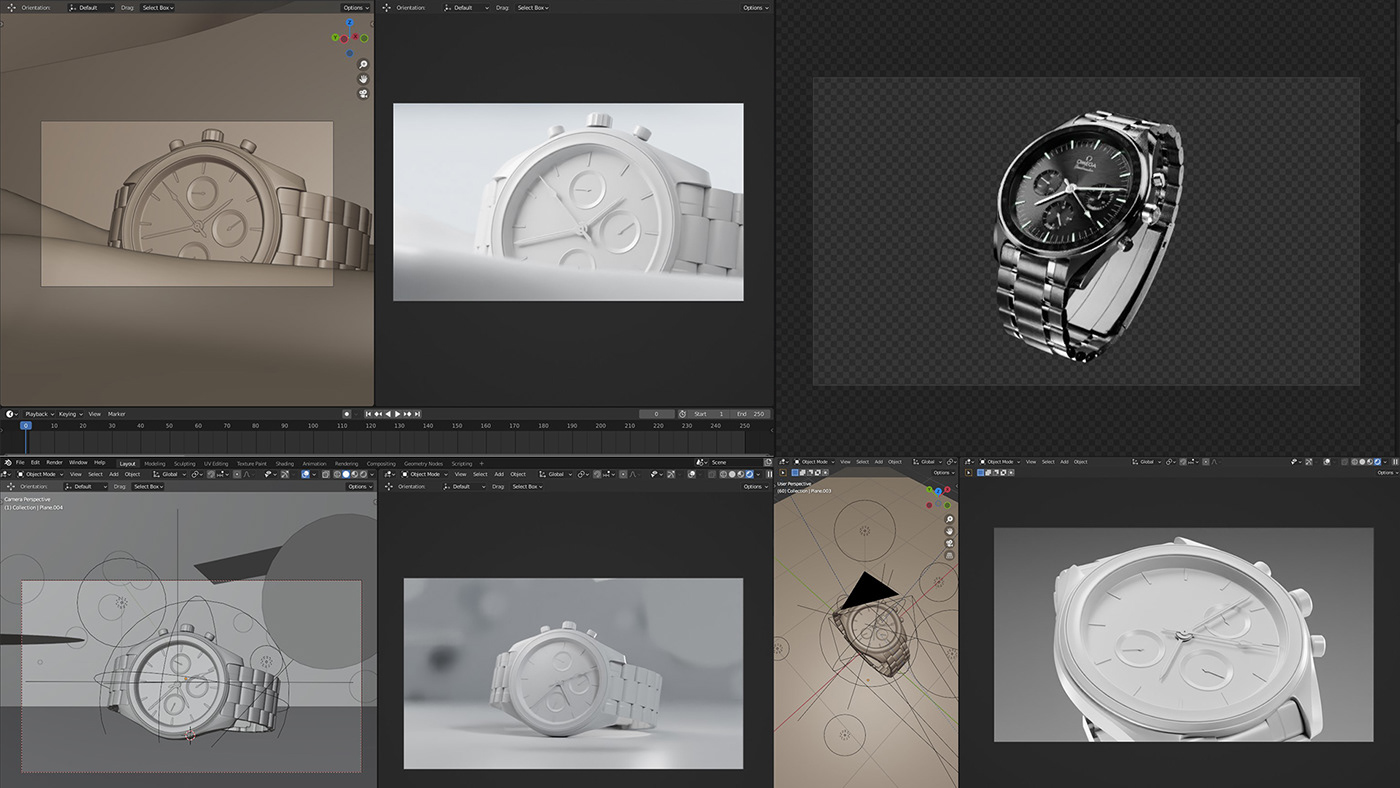Click the camera view icon in the top-left viewport
Viewport: 1400px width, 788px height.
point(363,93)
